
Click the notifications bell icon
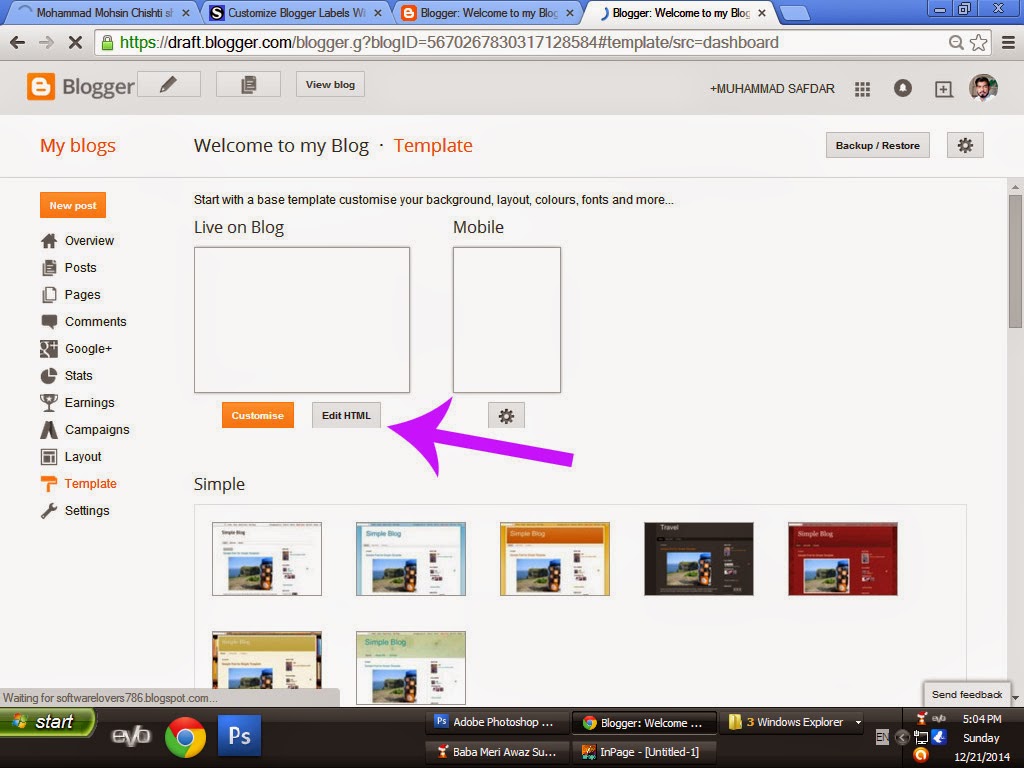[x=902, y=89]
